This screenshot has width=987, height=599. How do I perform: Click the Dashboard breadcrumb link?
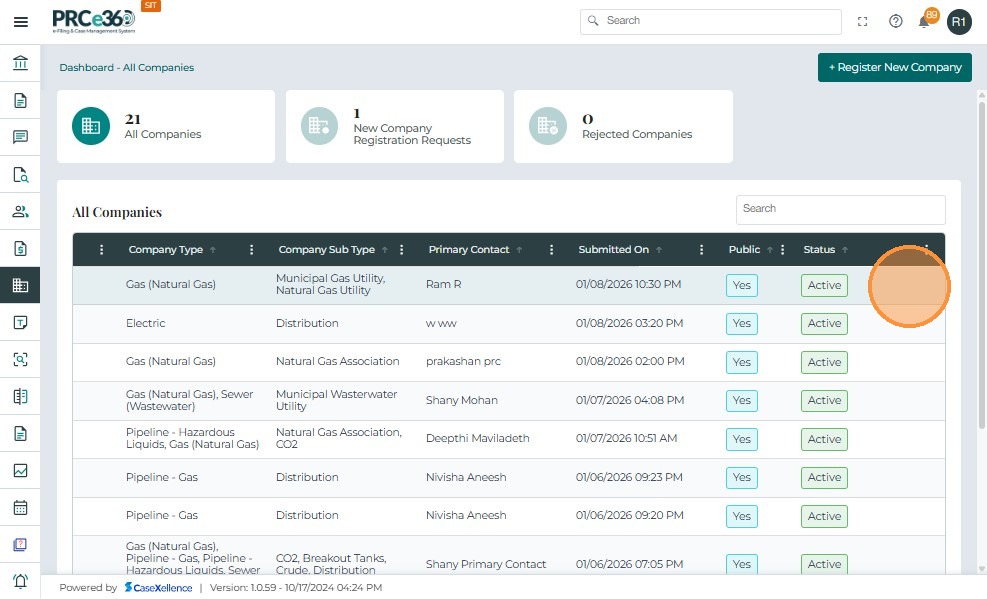click(x=86, y=68)
